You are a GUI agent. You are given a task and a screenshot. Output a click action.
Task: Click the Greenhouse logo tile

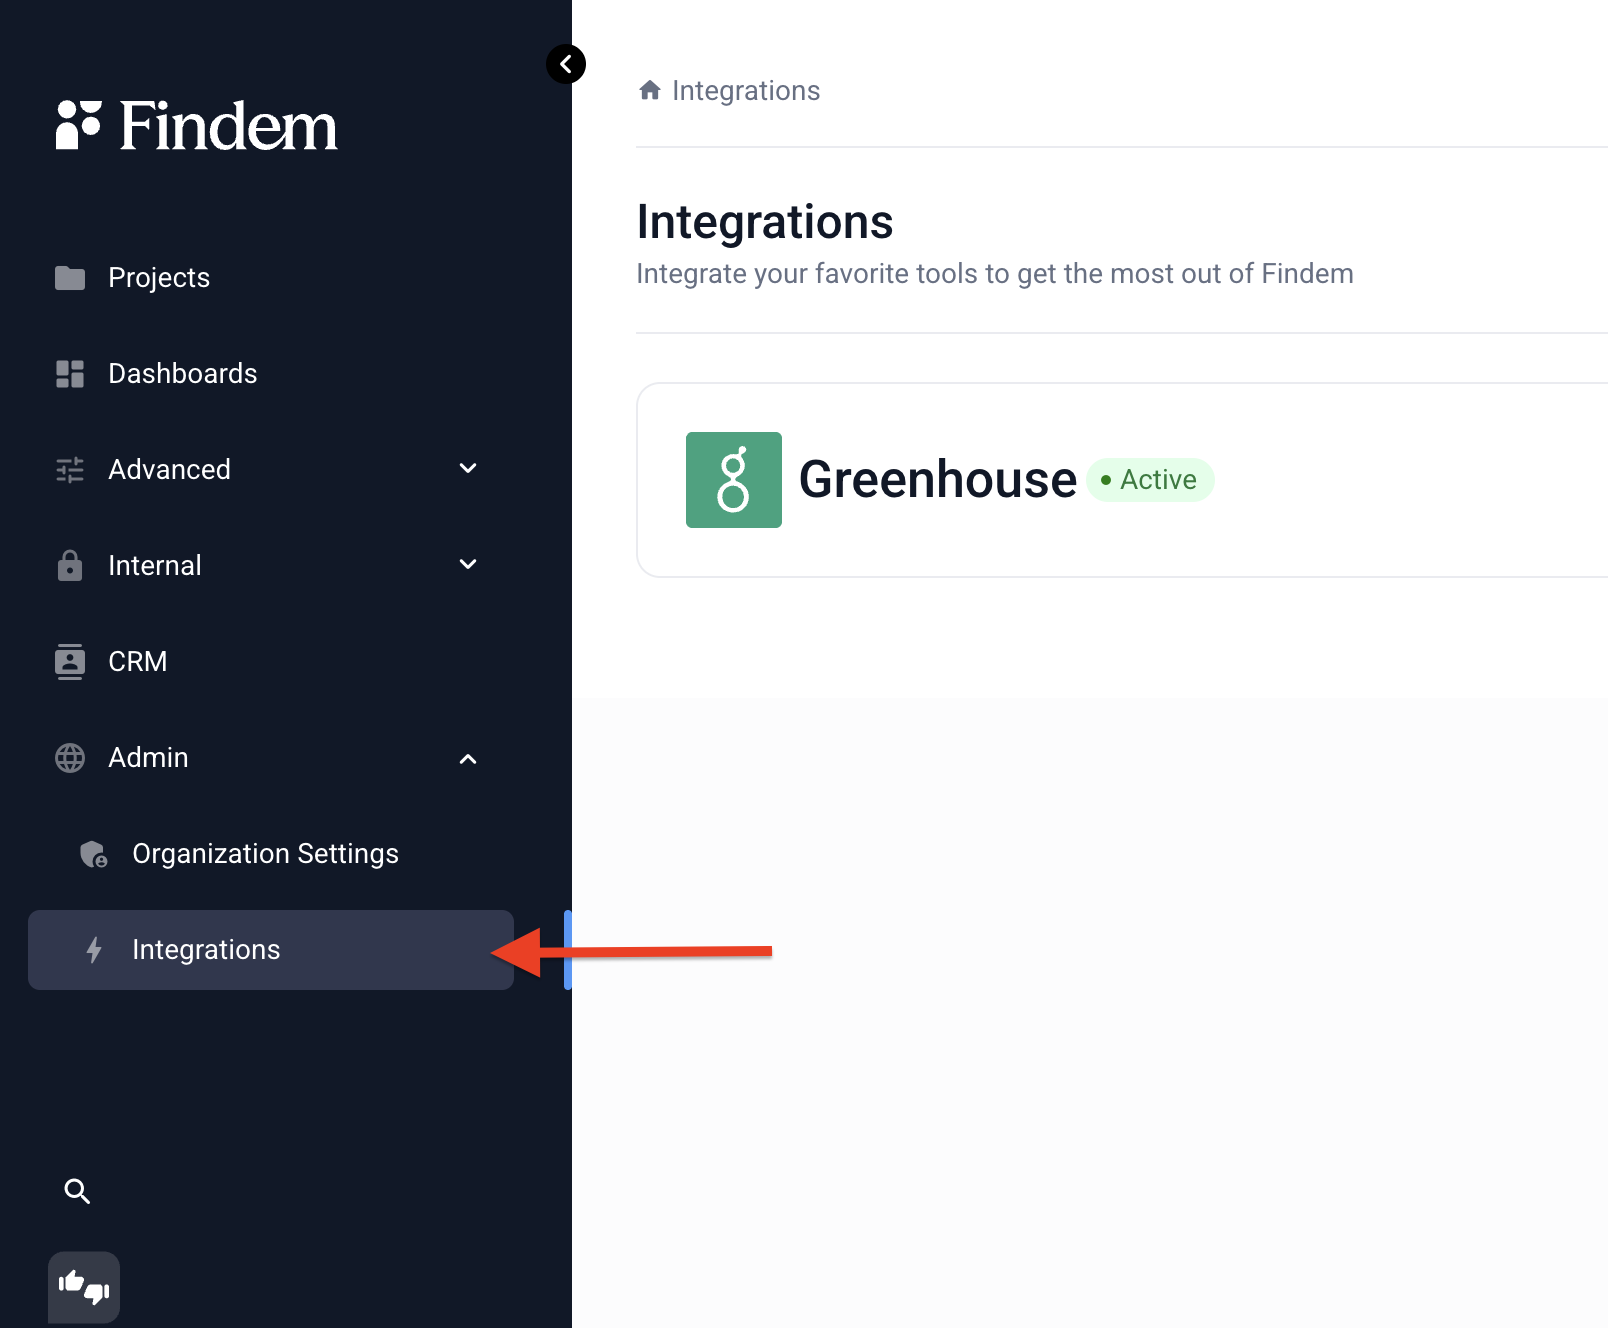(x=734, y=480)
